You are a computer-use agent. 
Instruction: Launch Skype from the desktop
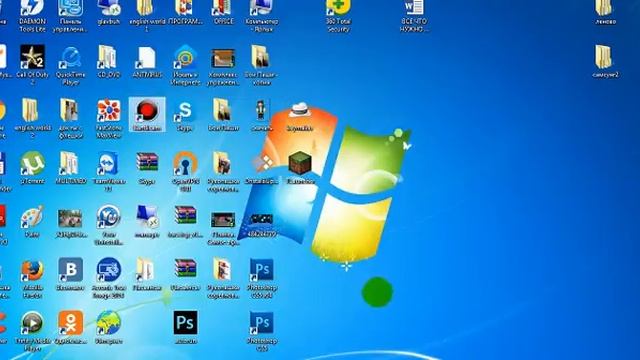click(185, 115)
